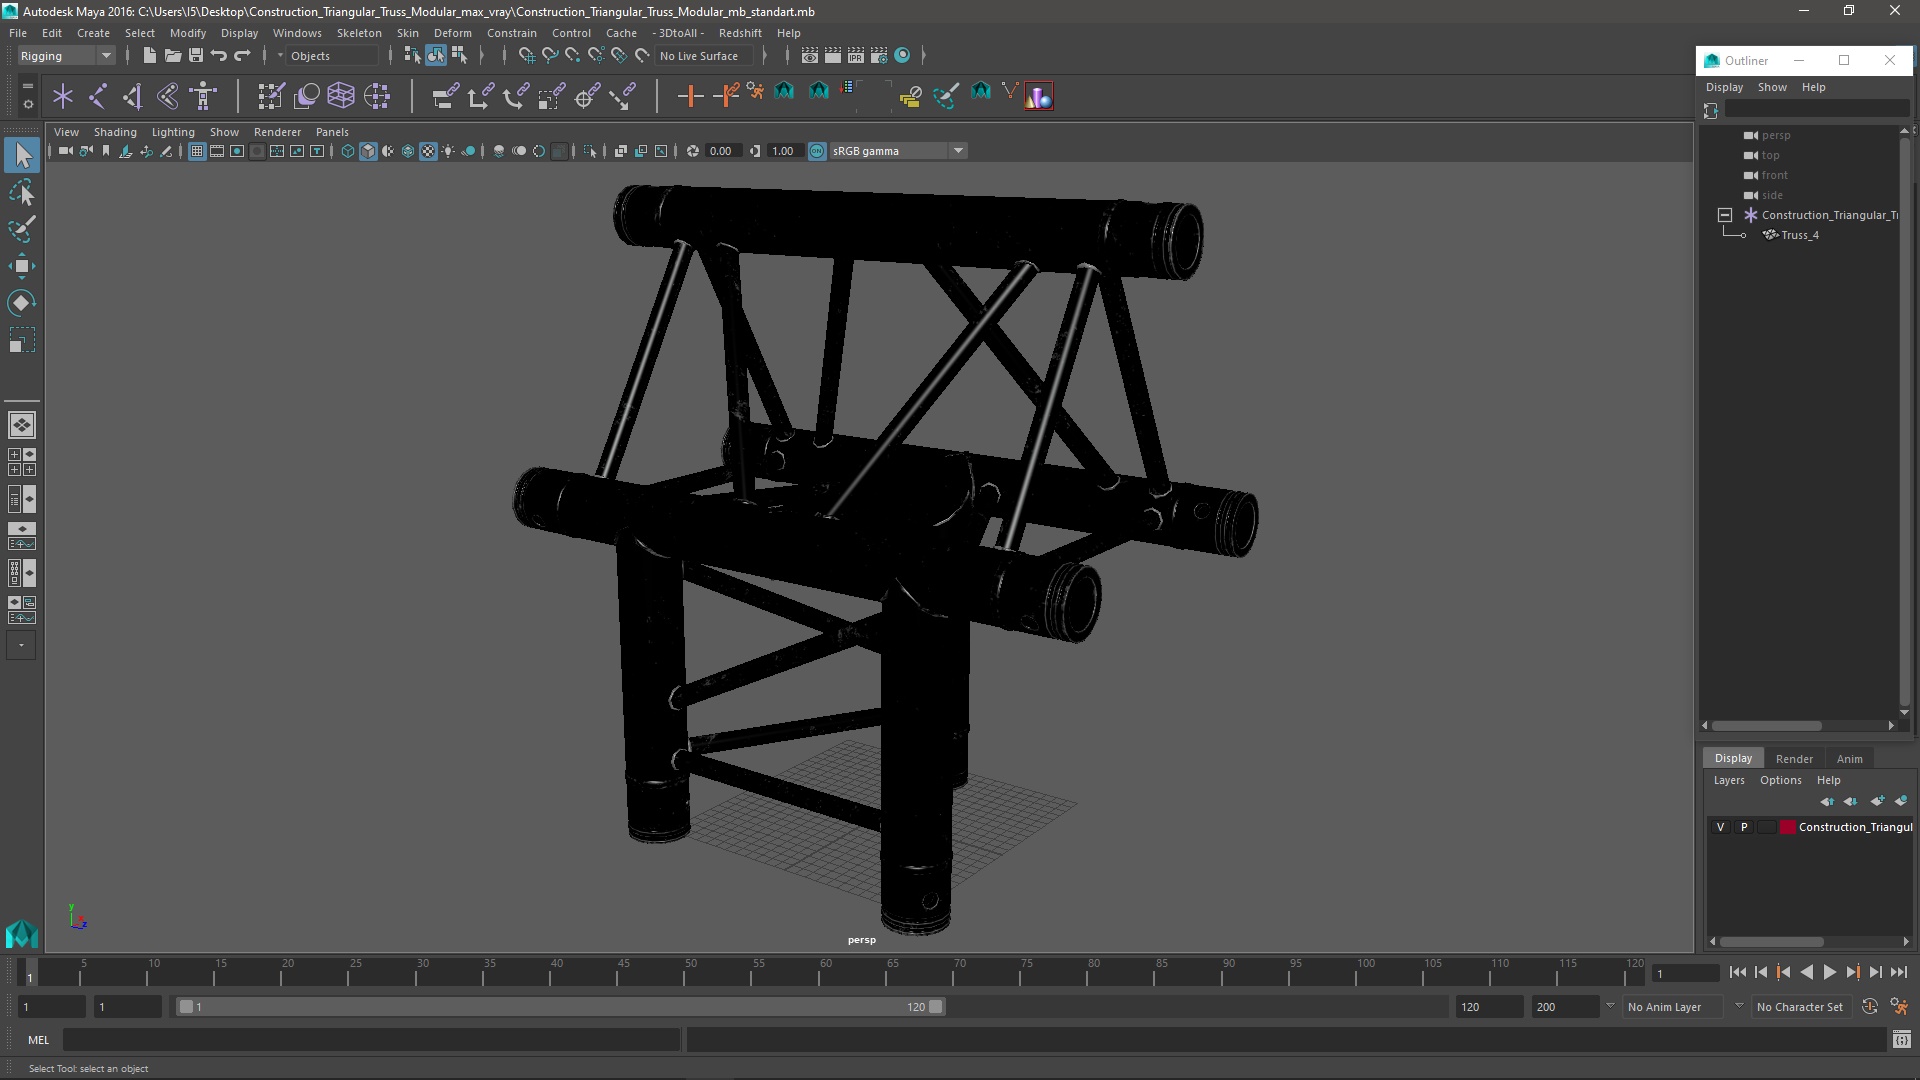
Task: Switch to the Render tab in the layer editor
Action: point(1794,758)
